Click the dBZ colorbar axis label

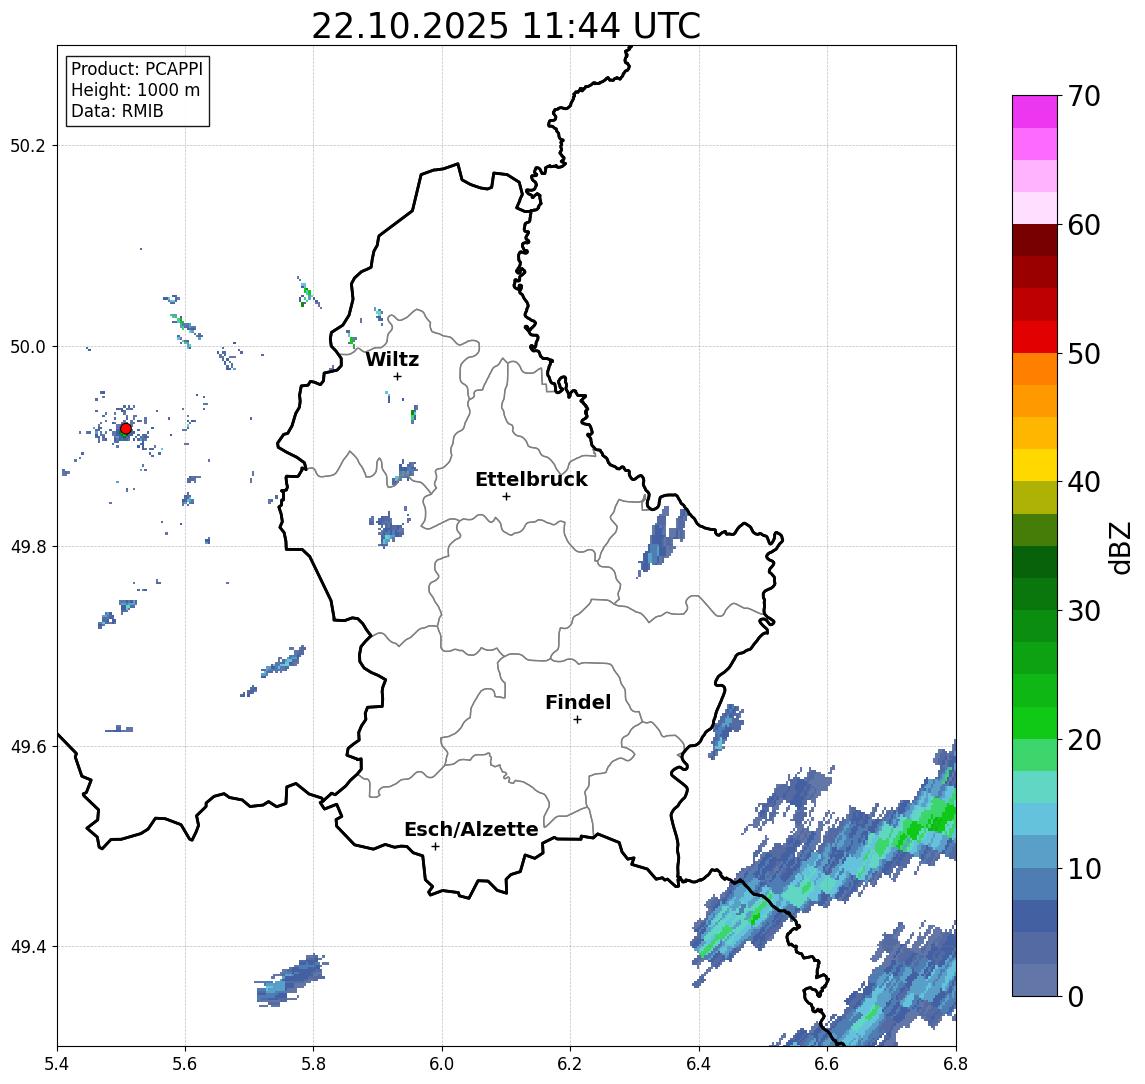tap(1120, 547)
